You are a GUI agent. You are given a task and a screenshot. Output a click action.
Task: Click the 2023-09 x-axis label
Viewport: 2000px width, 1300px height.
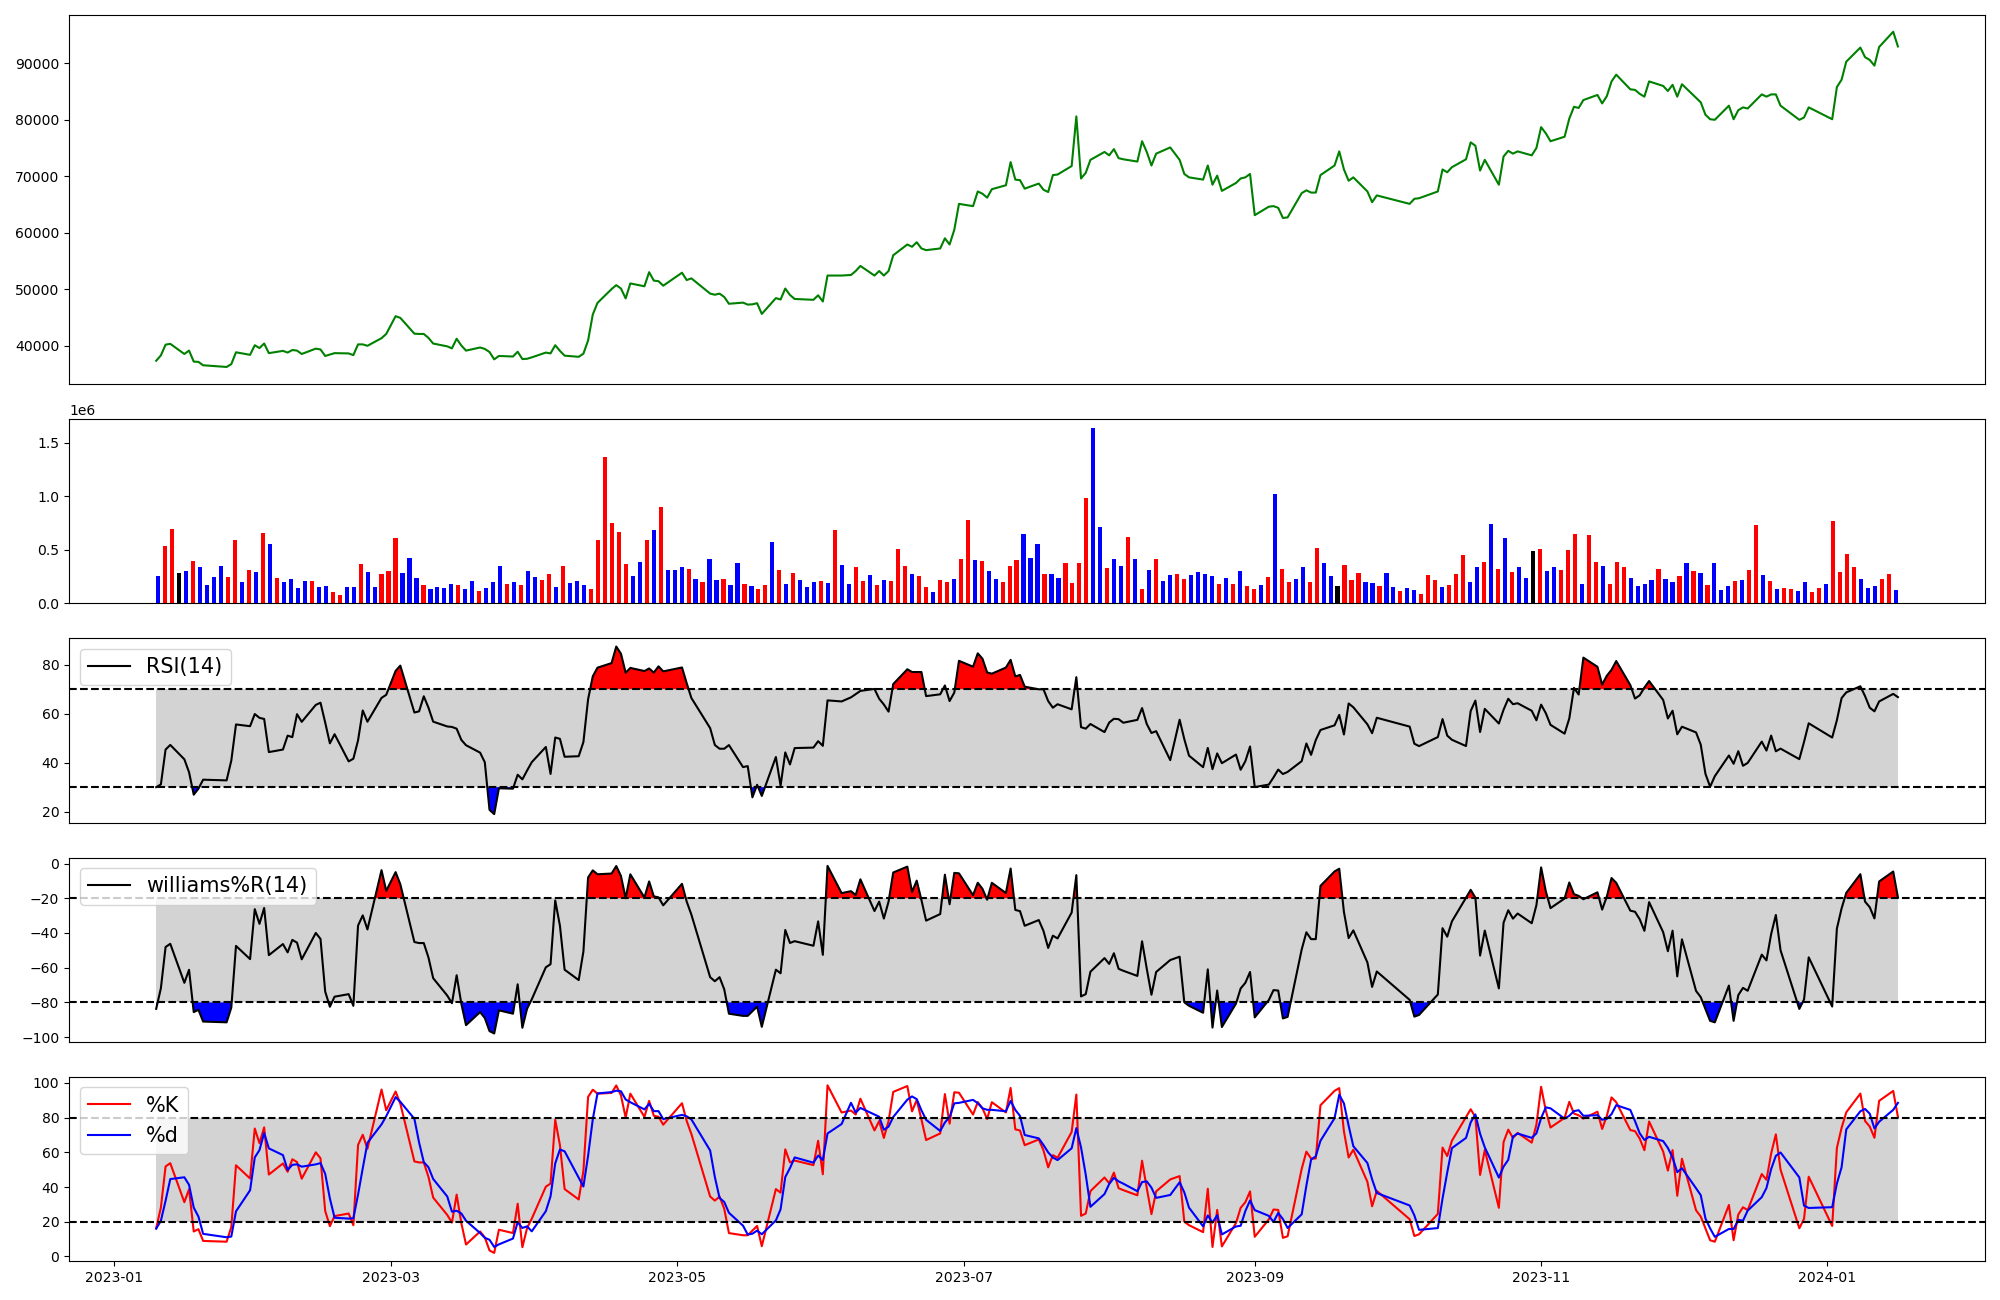(x=1255, y=1277)
